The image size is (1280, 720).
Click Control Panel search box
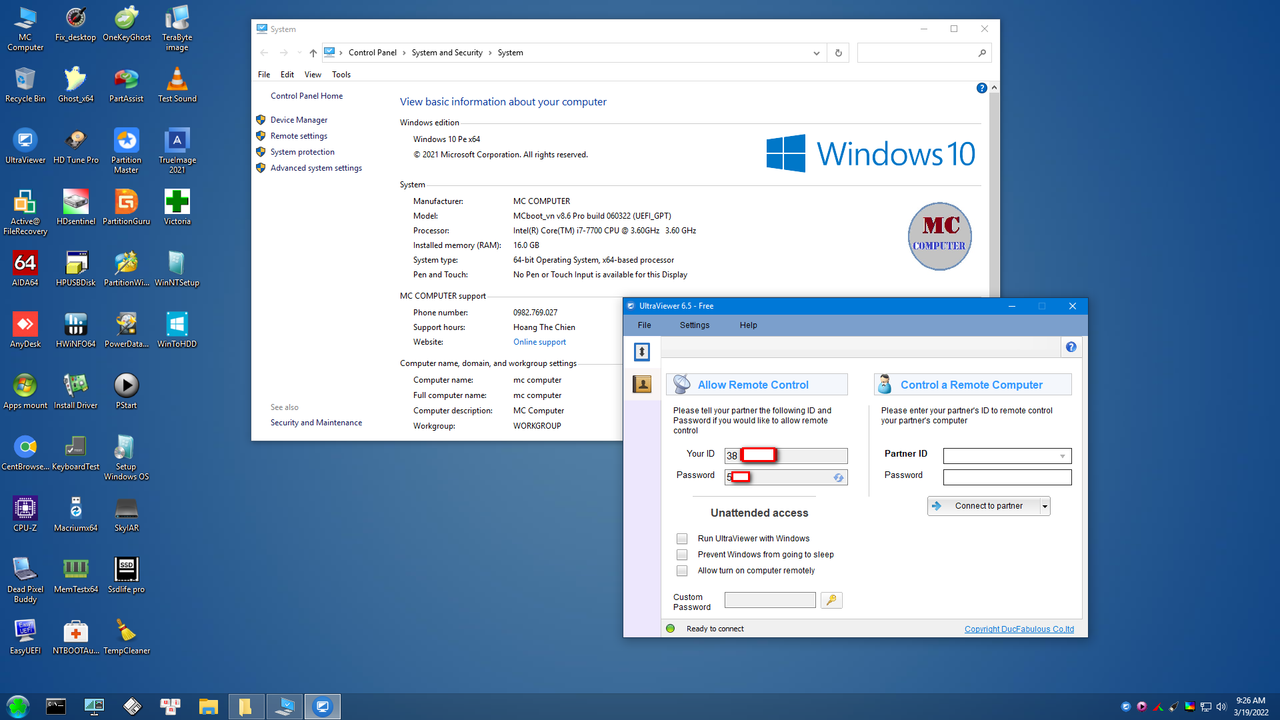[924, 53]
